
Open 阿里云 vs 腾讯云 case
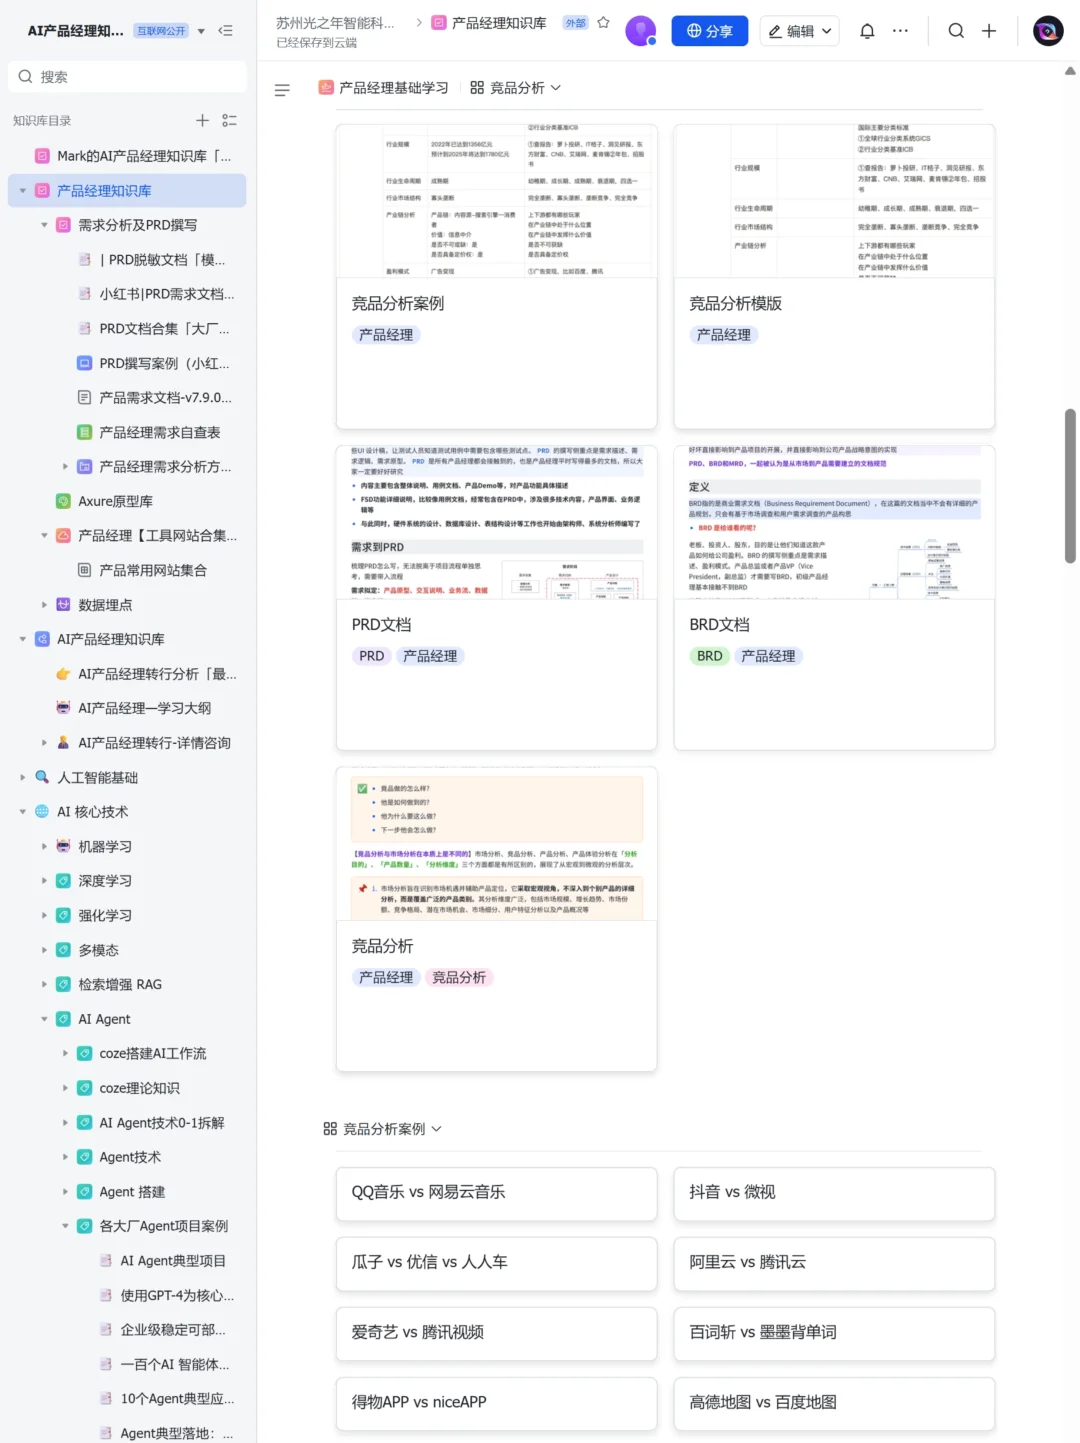[834, 1263]
